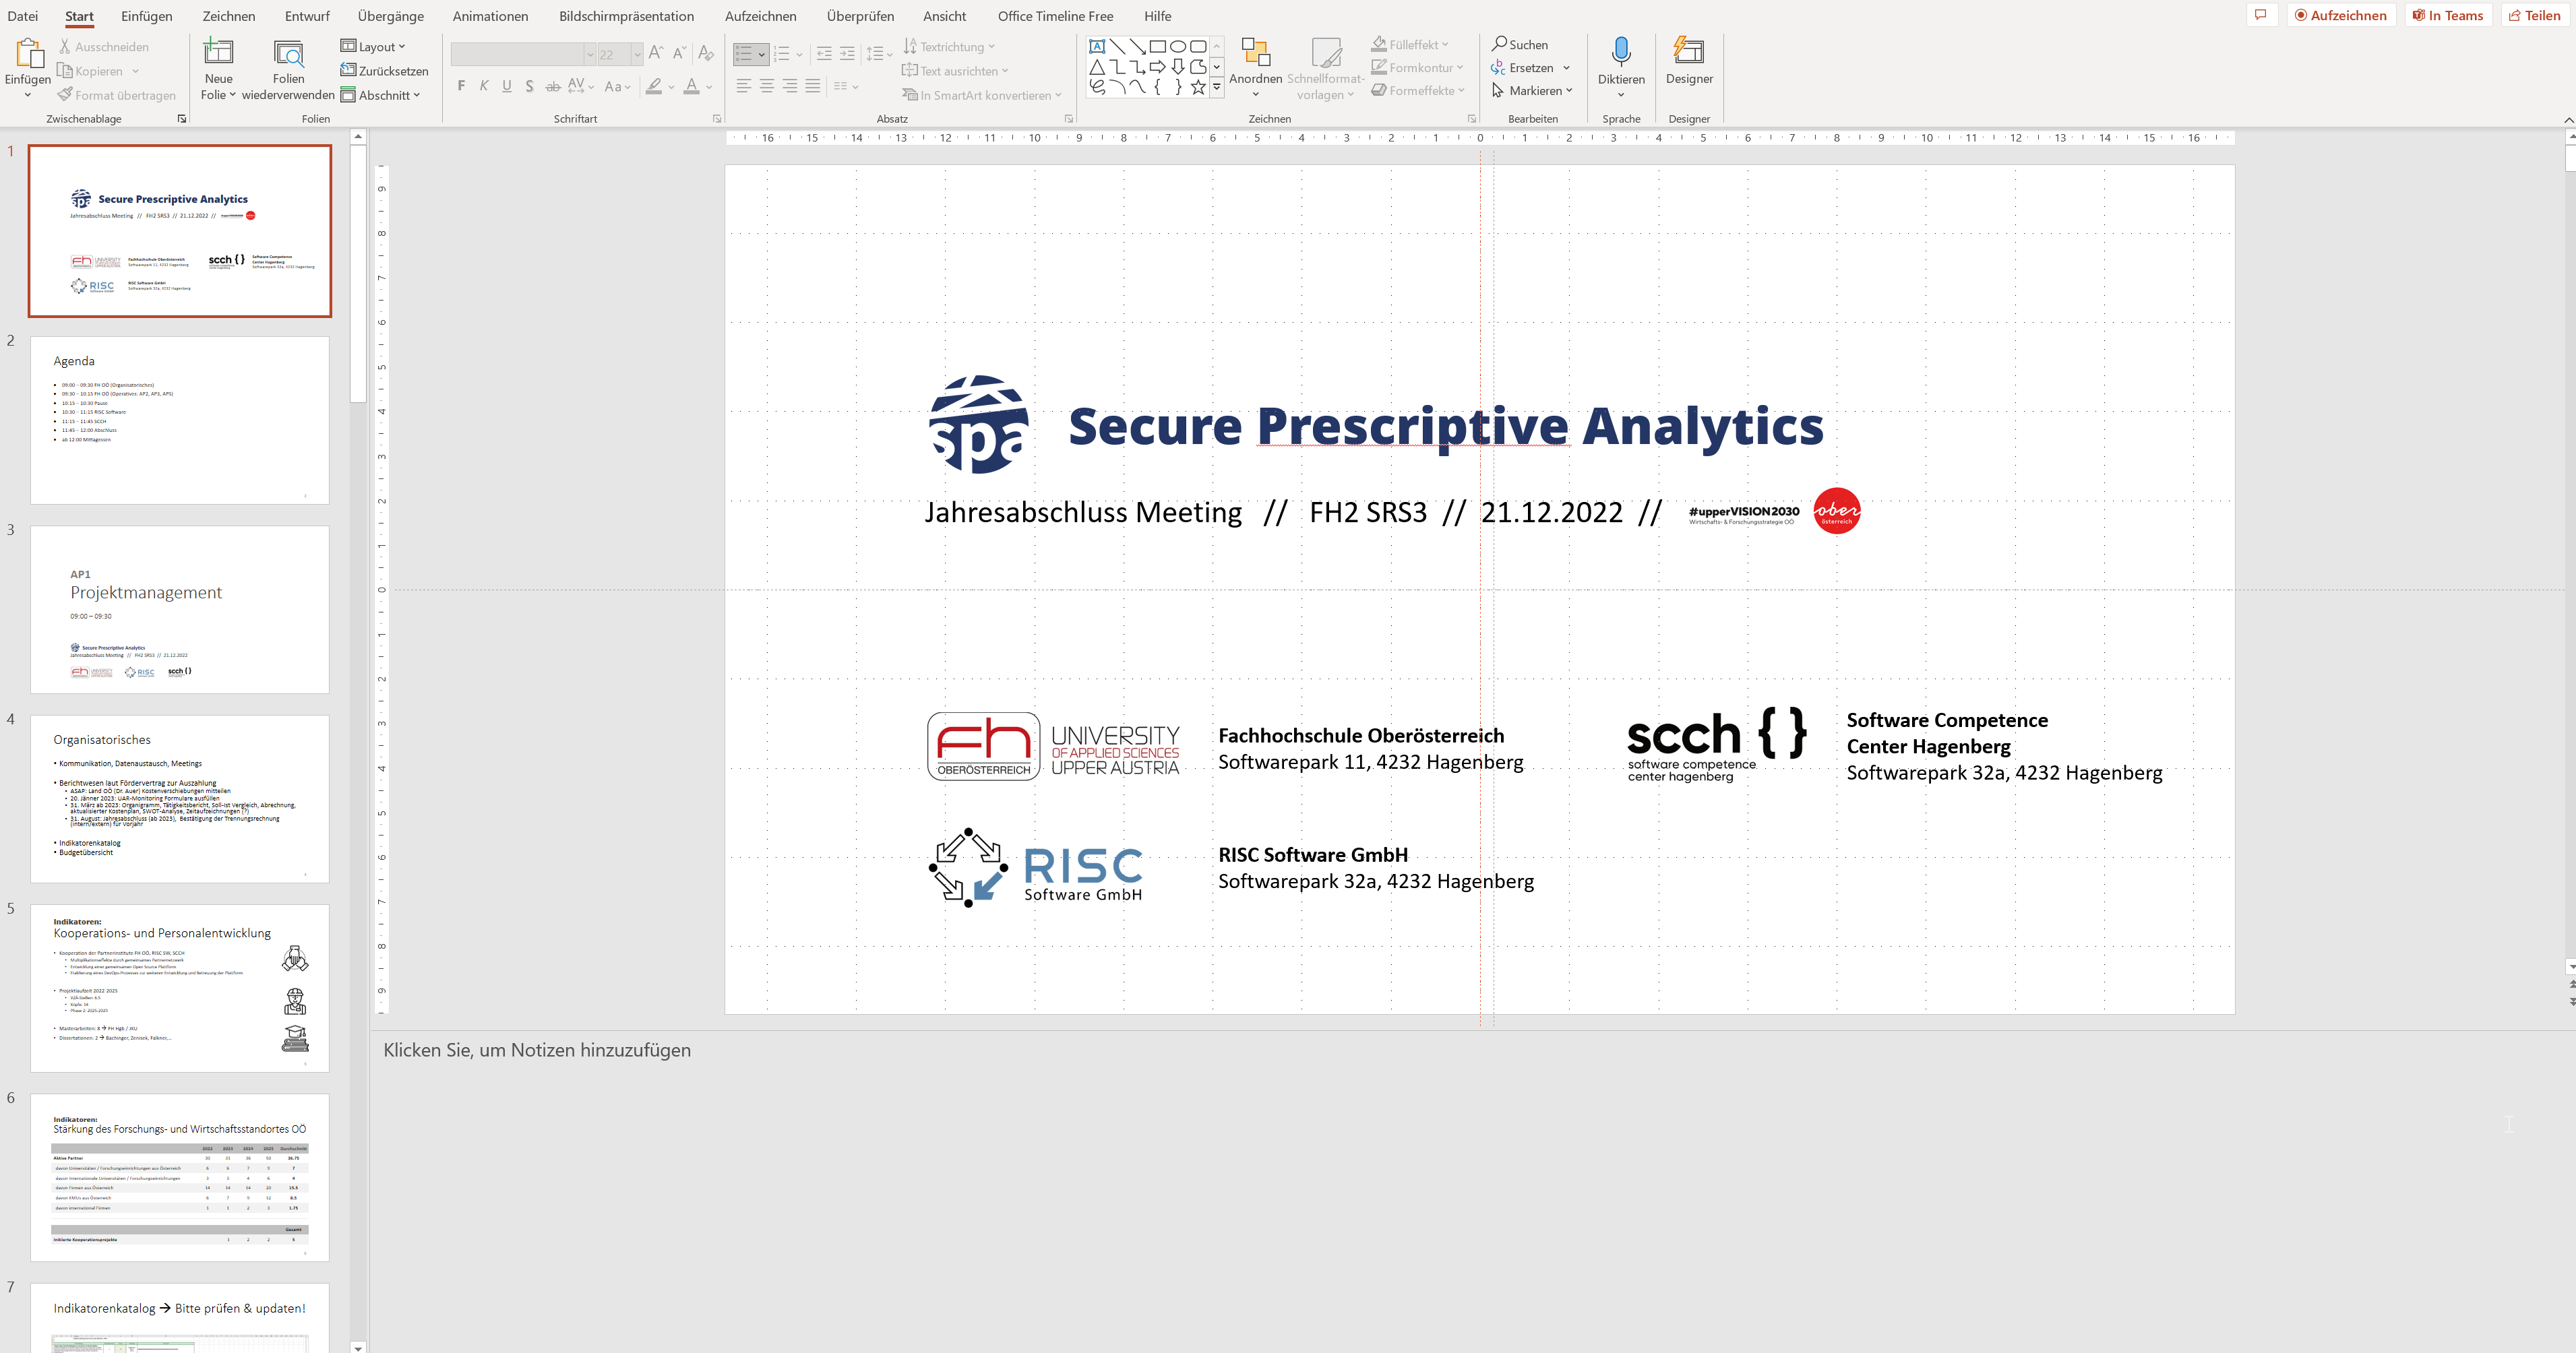This screenshot has height=1353, width=2576.
Task: Toggle underline formatting button U
Action: click(507, 86)
